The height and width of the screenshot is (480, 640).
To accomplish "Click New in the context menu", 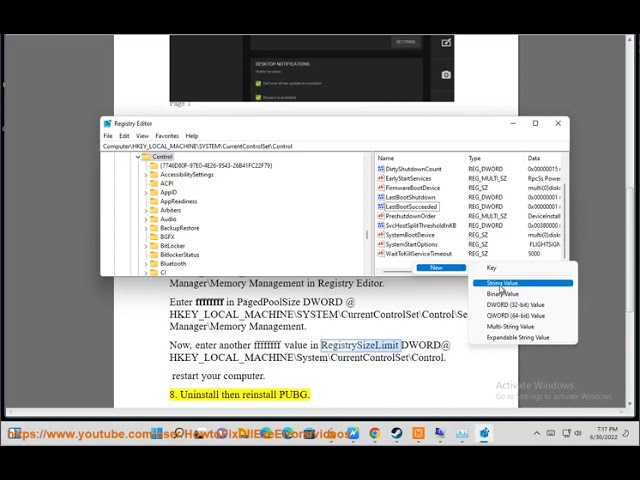I will point(441,268).
